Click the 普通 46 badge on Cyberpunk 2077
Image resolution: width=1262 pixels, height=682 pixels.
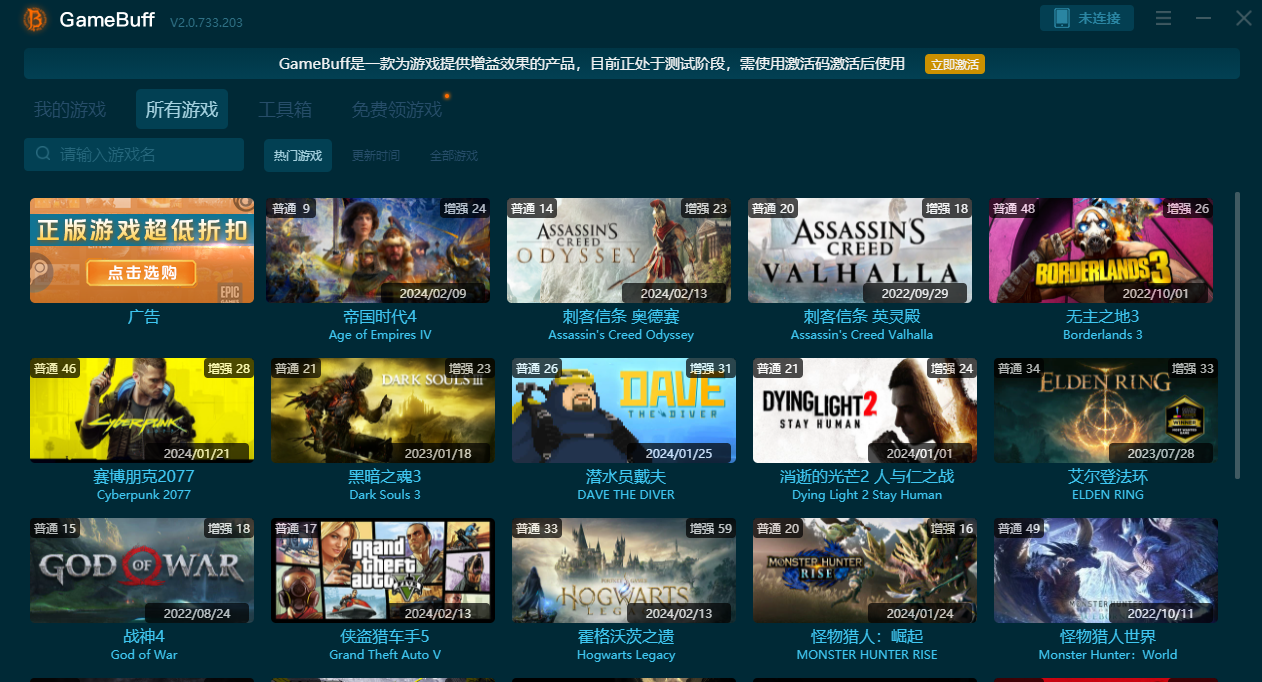(55, 368)
